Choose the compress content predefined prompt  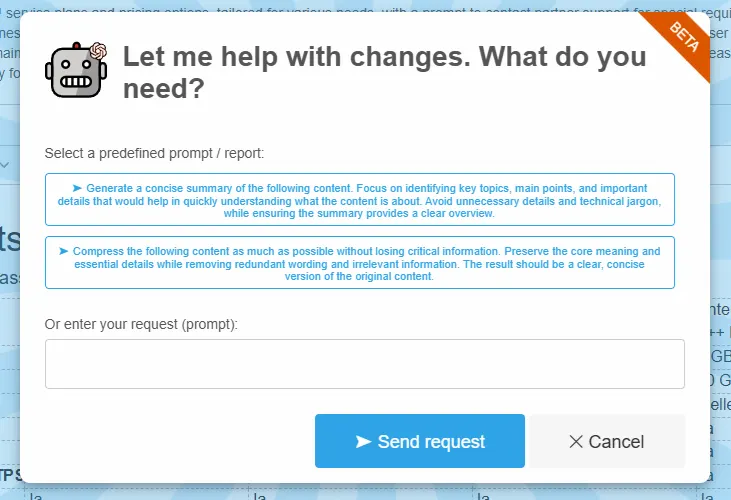point(359,262)
